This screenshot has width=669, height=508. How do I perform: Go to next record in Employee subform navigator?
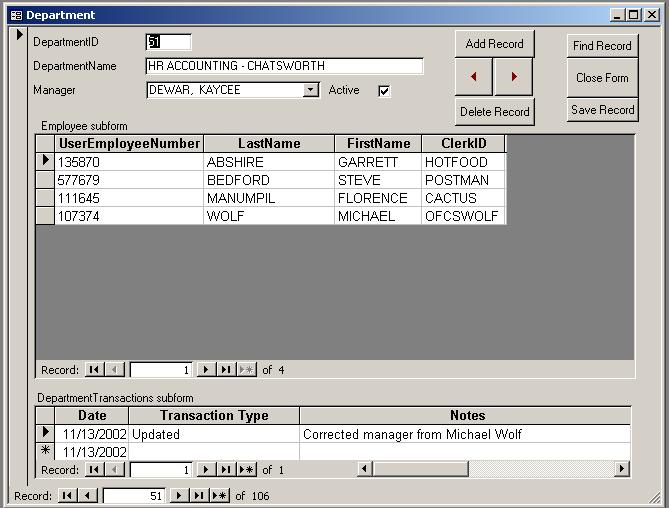pyautogui.click(x=206, y=369)
